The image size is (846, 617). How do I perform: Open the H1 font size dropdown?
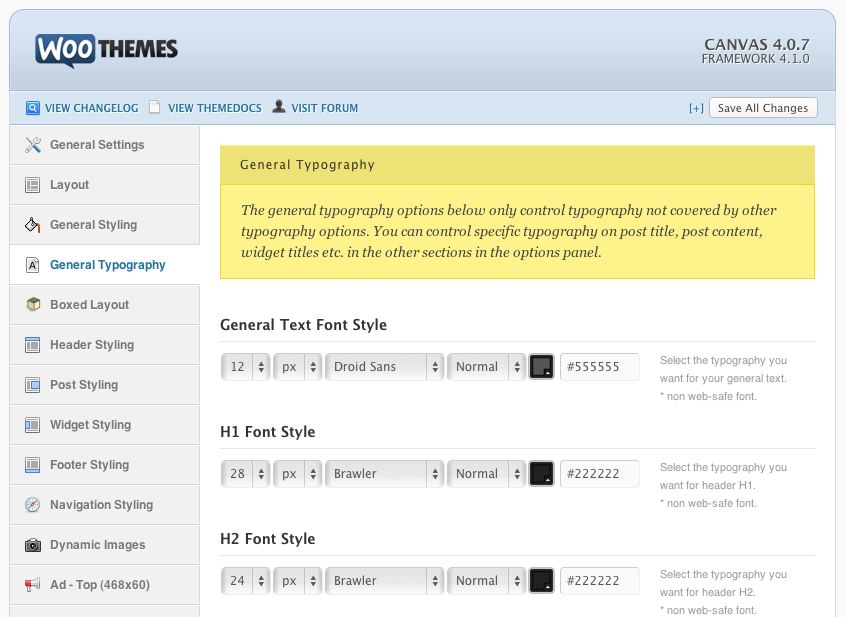tap(245, 474)
